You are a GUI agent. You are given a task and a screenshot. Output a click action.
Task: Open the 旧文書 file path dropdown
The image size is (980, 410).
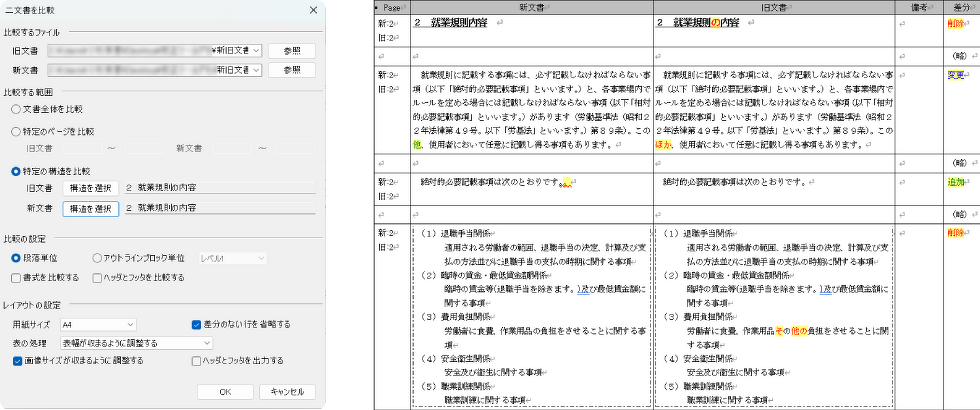point(257,49)
